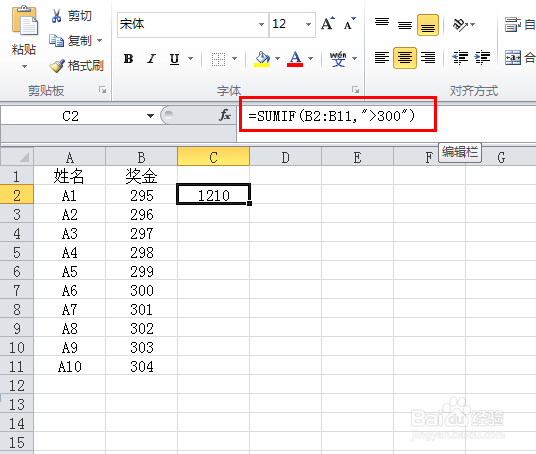This screenshot has width=536, height=454.
Task: Toggle Italic formatting
Action: pos(151,59)
